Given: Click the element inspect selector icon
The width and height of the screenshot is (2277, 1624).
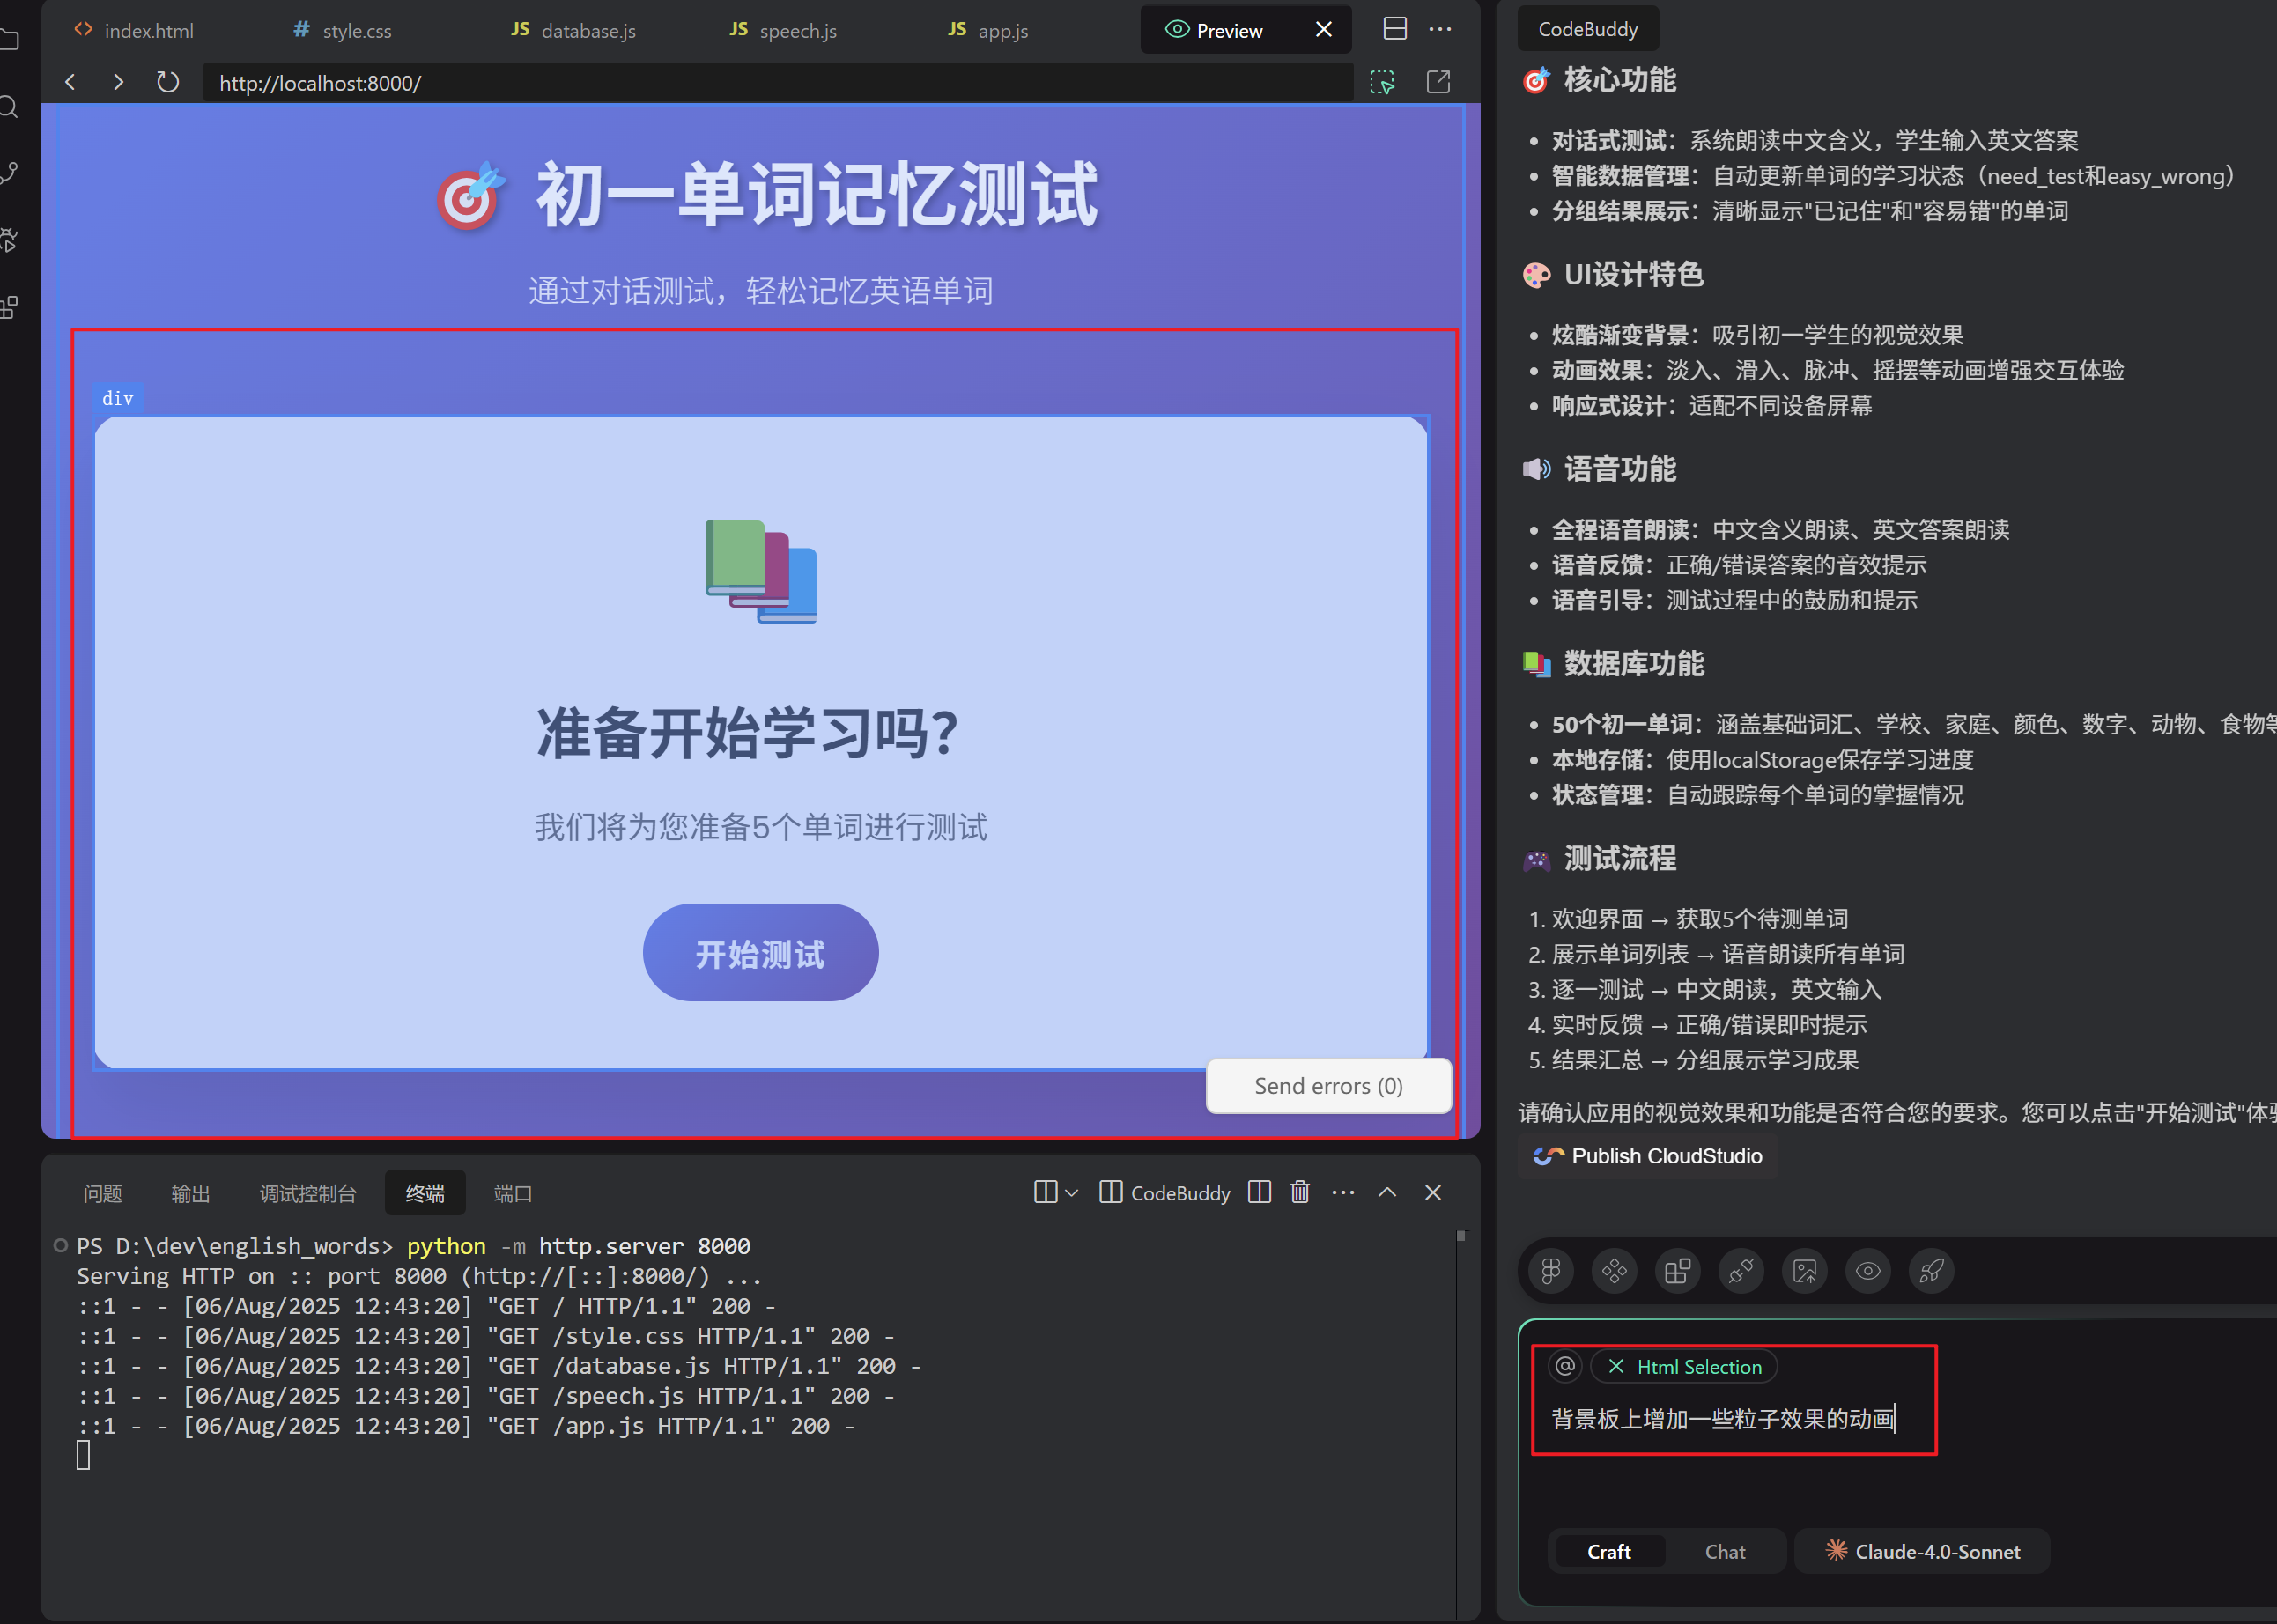Looking at the screenshot, I should coord(1382,82).
